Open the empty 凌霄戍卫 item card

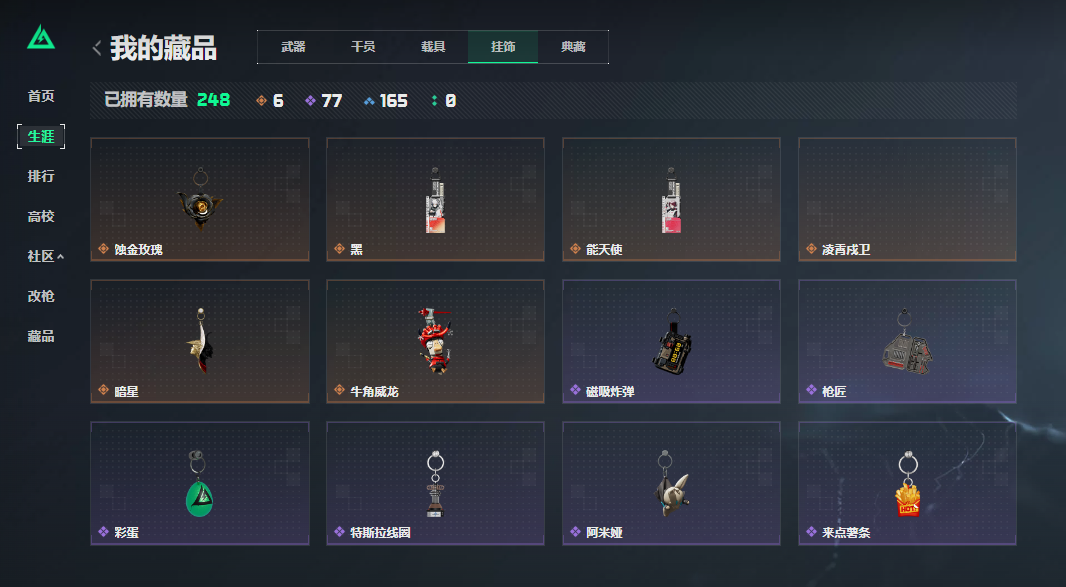click(x=907, y=199)
